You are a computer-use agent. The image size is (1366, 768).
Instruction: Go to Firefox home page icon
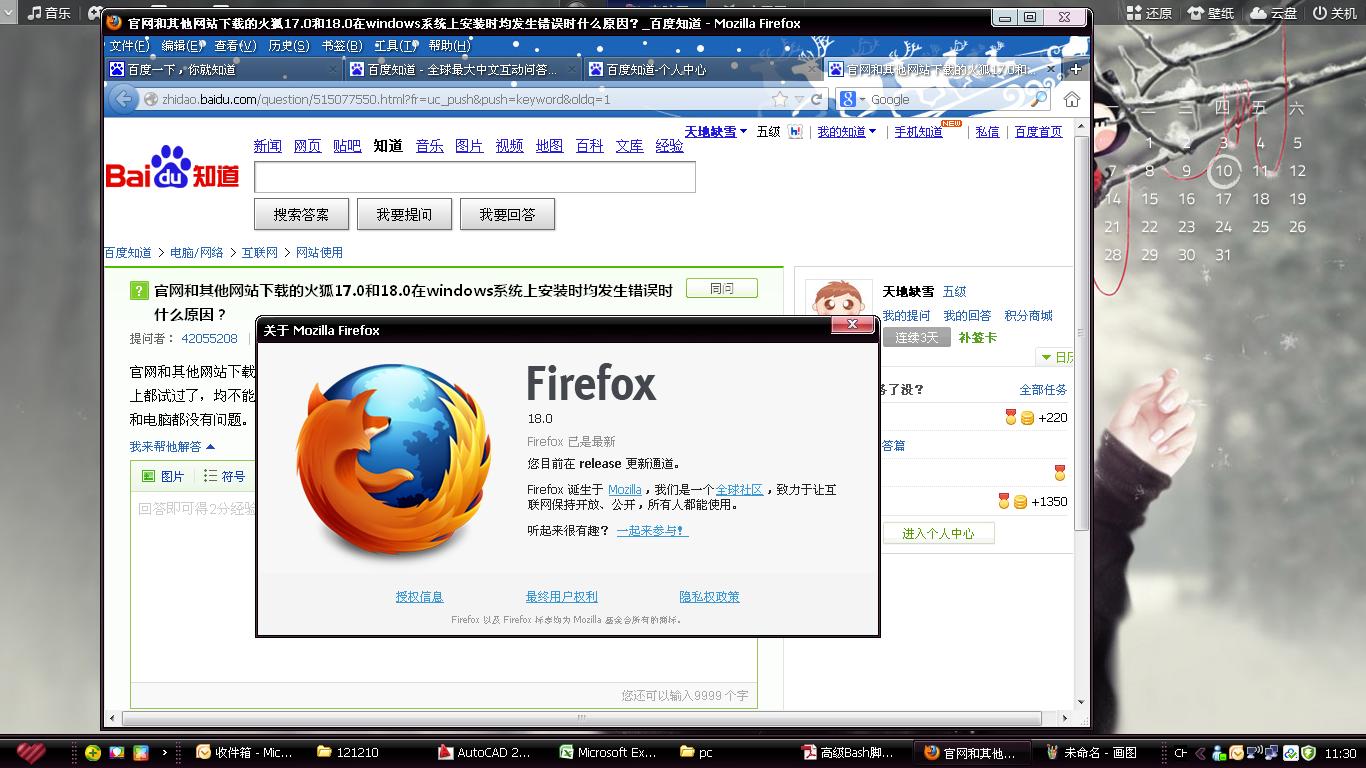tap(1072, 99)
